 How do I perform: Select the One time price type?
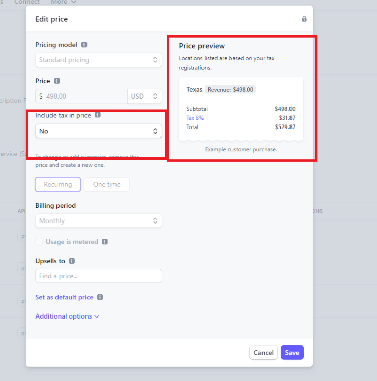click(x=107, y=184)
